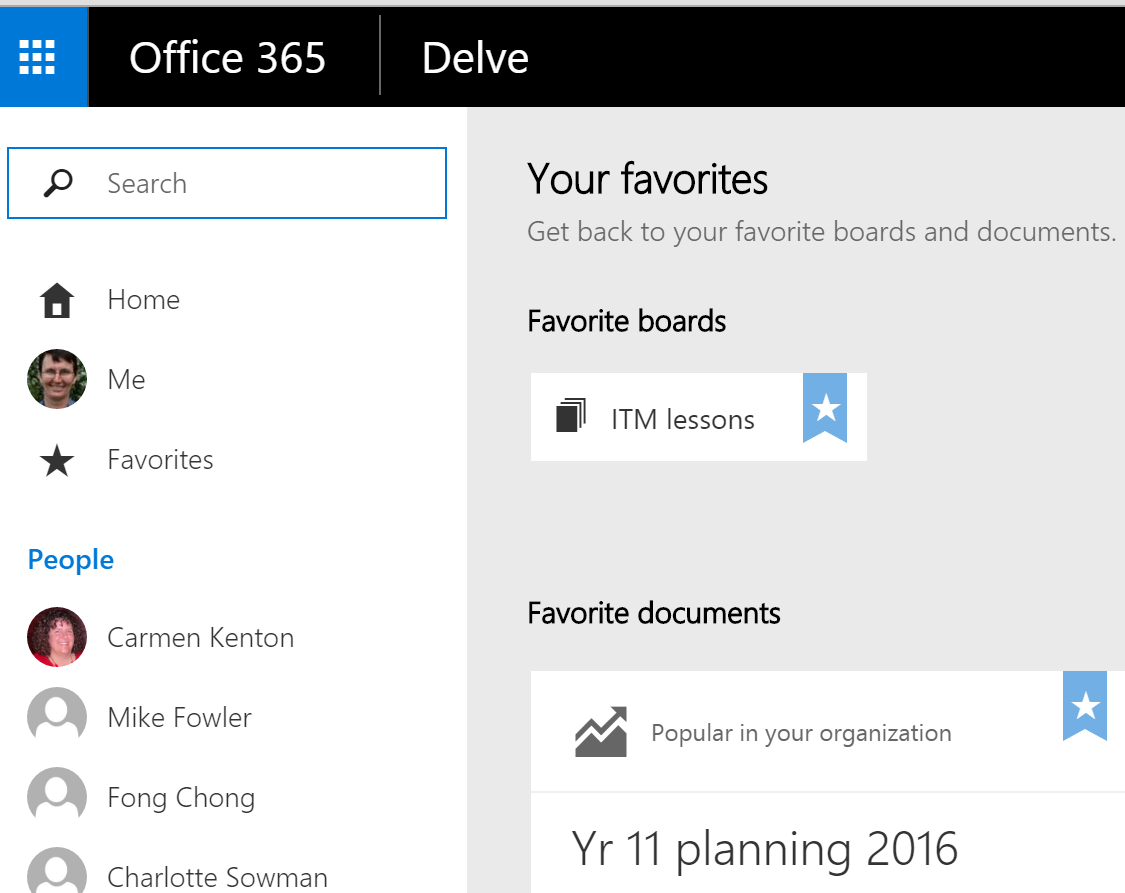Screen dimensions: 1125x893
Task: Click Mike Fowler's placeholder avatar icon
Action: (57, 716)
